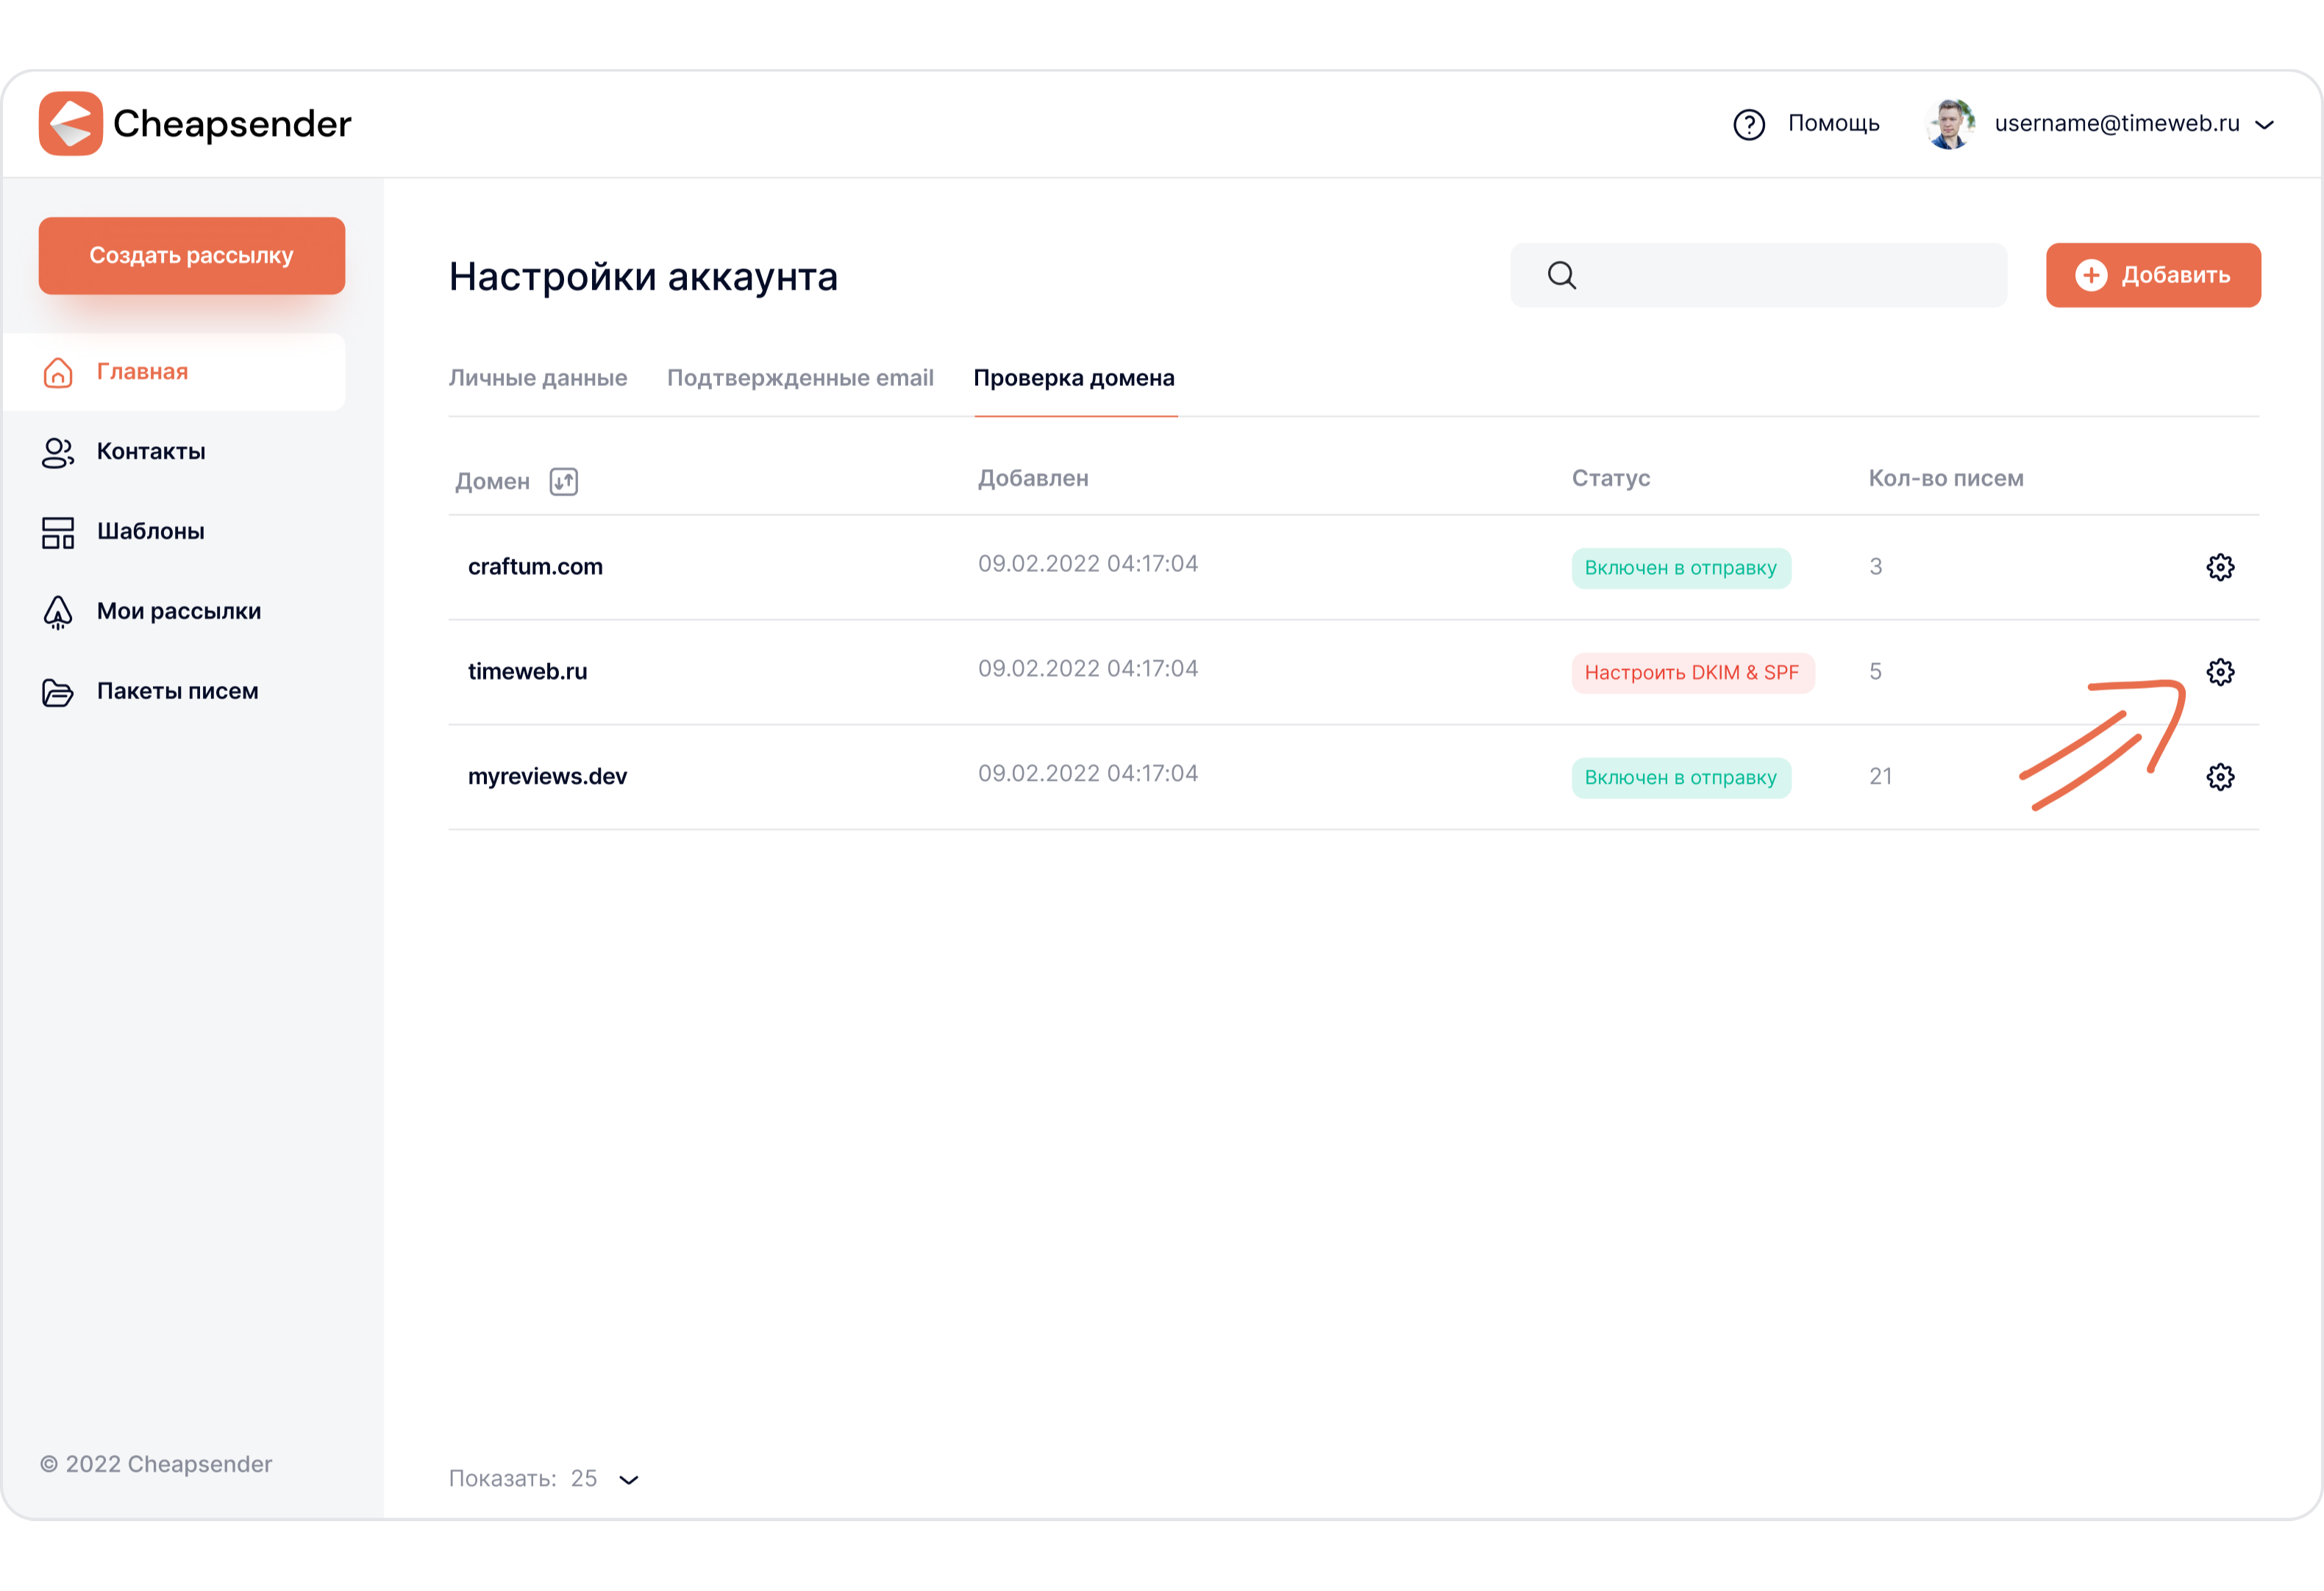Click the Включен в отправку badge for craftum.com
The width and height of the screenshot is (2324, 1591).
coord(1681,569)
